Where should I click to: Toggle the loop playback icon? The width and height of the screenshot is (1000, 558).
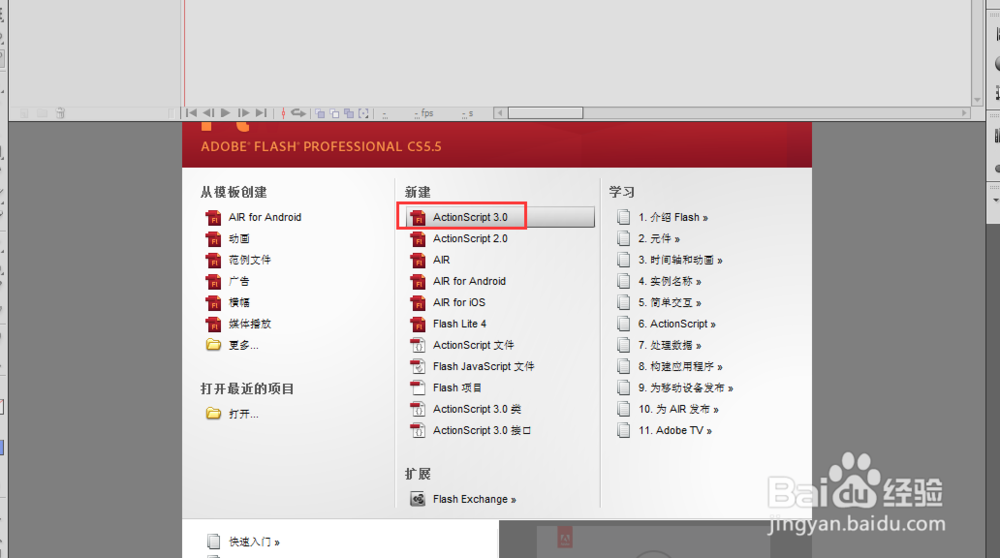[x=298, y=113]
